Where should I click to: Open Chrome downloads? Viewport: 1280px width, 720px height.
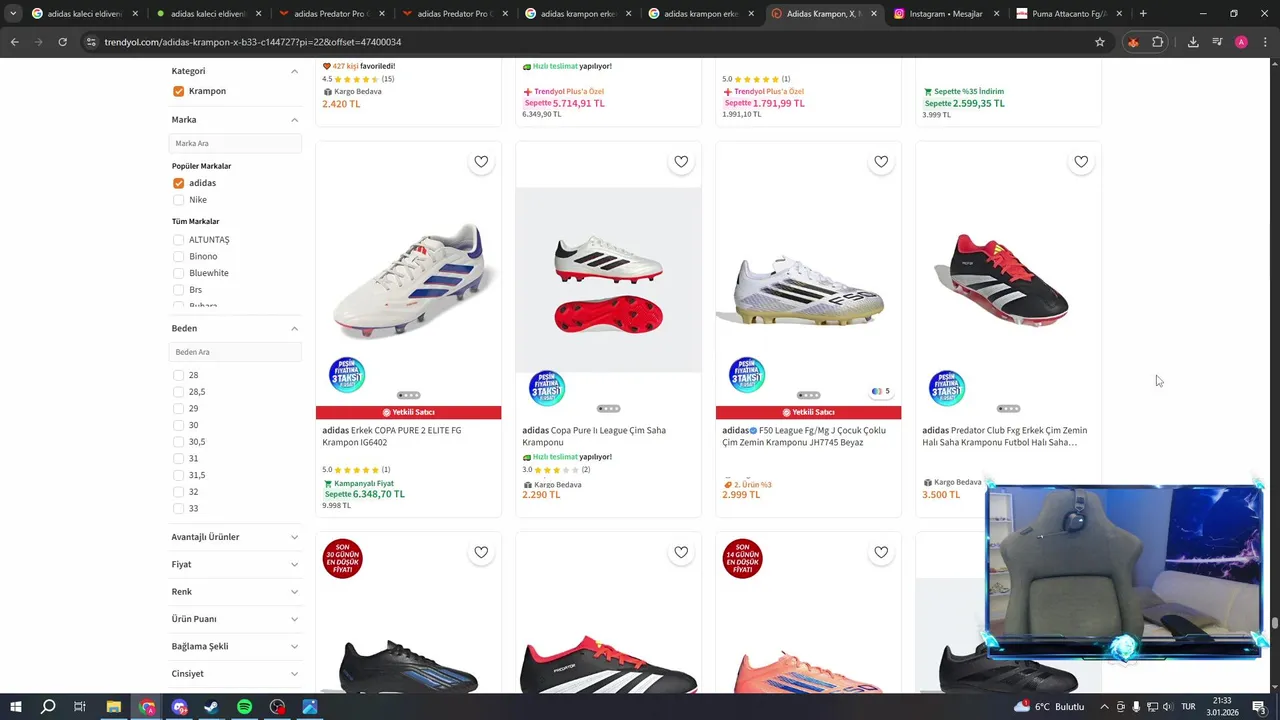[x=1193, y=42]
